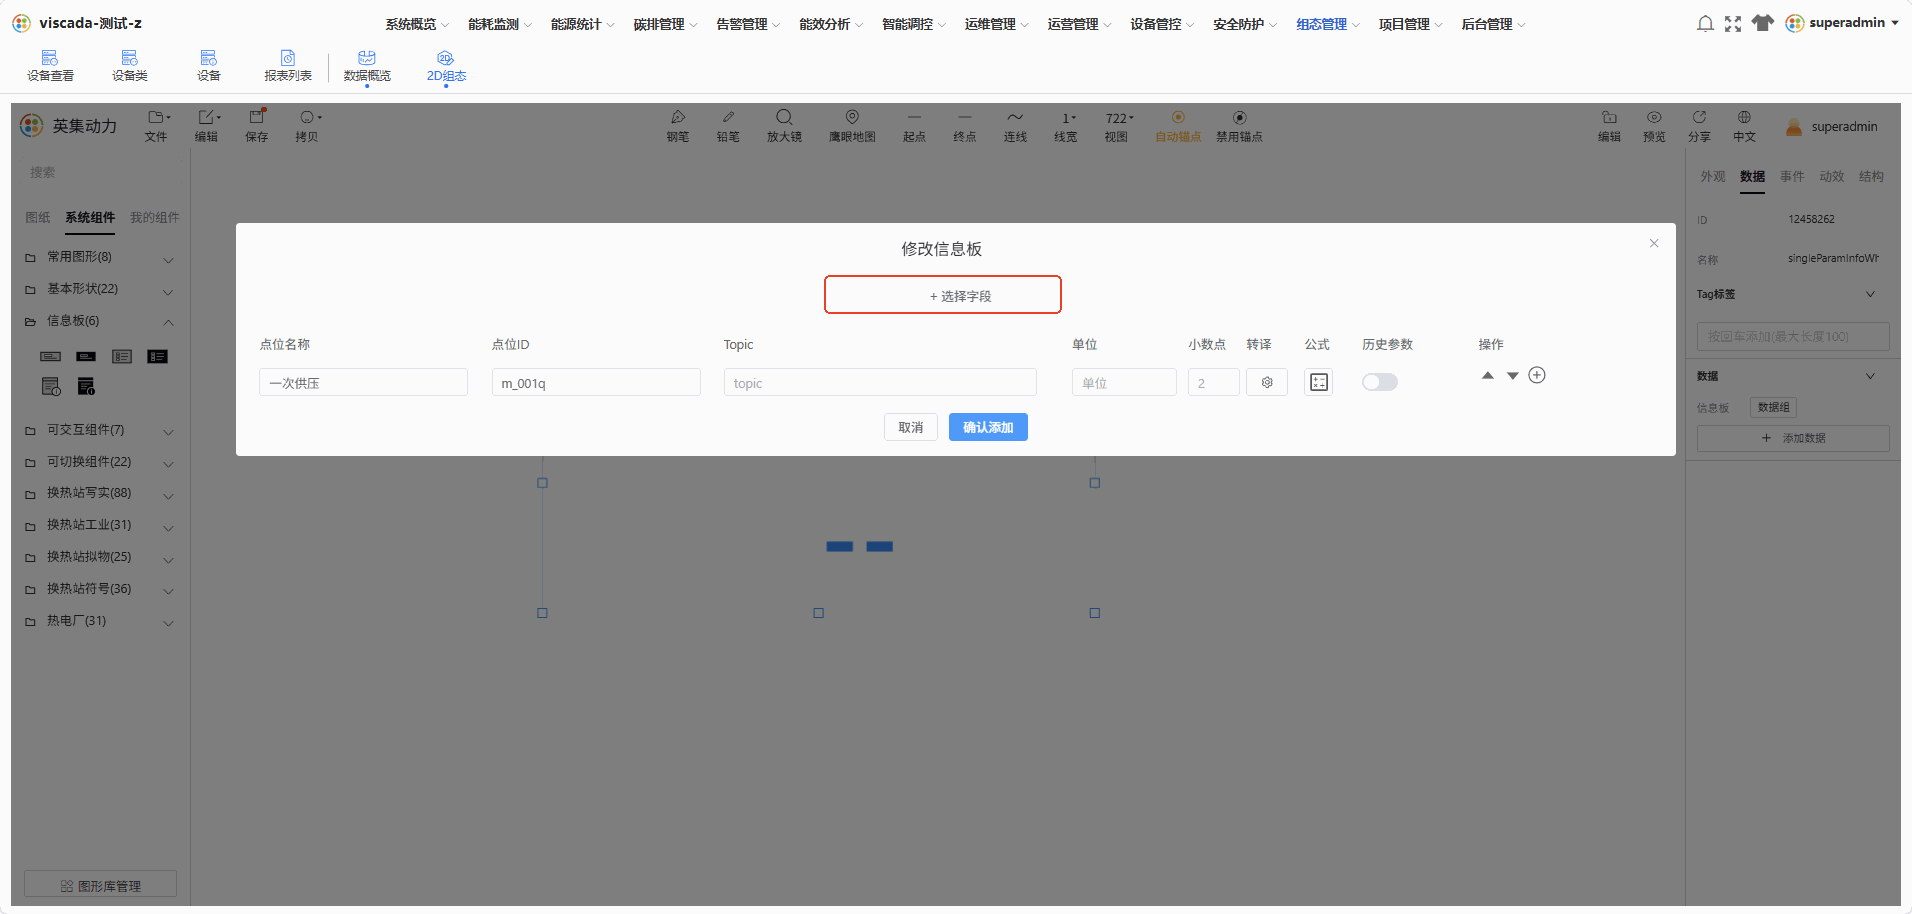Toggle fullscreen mode icon in header
1912x914 pixels.
coord(1733,23)
